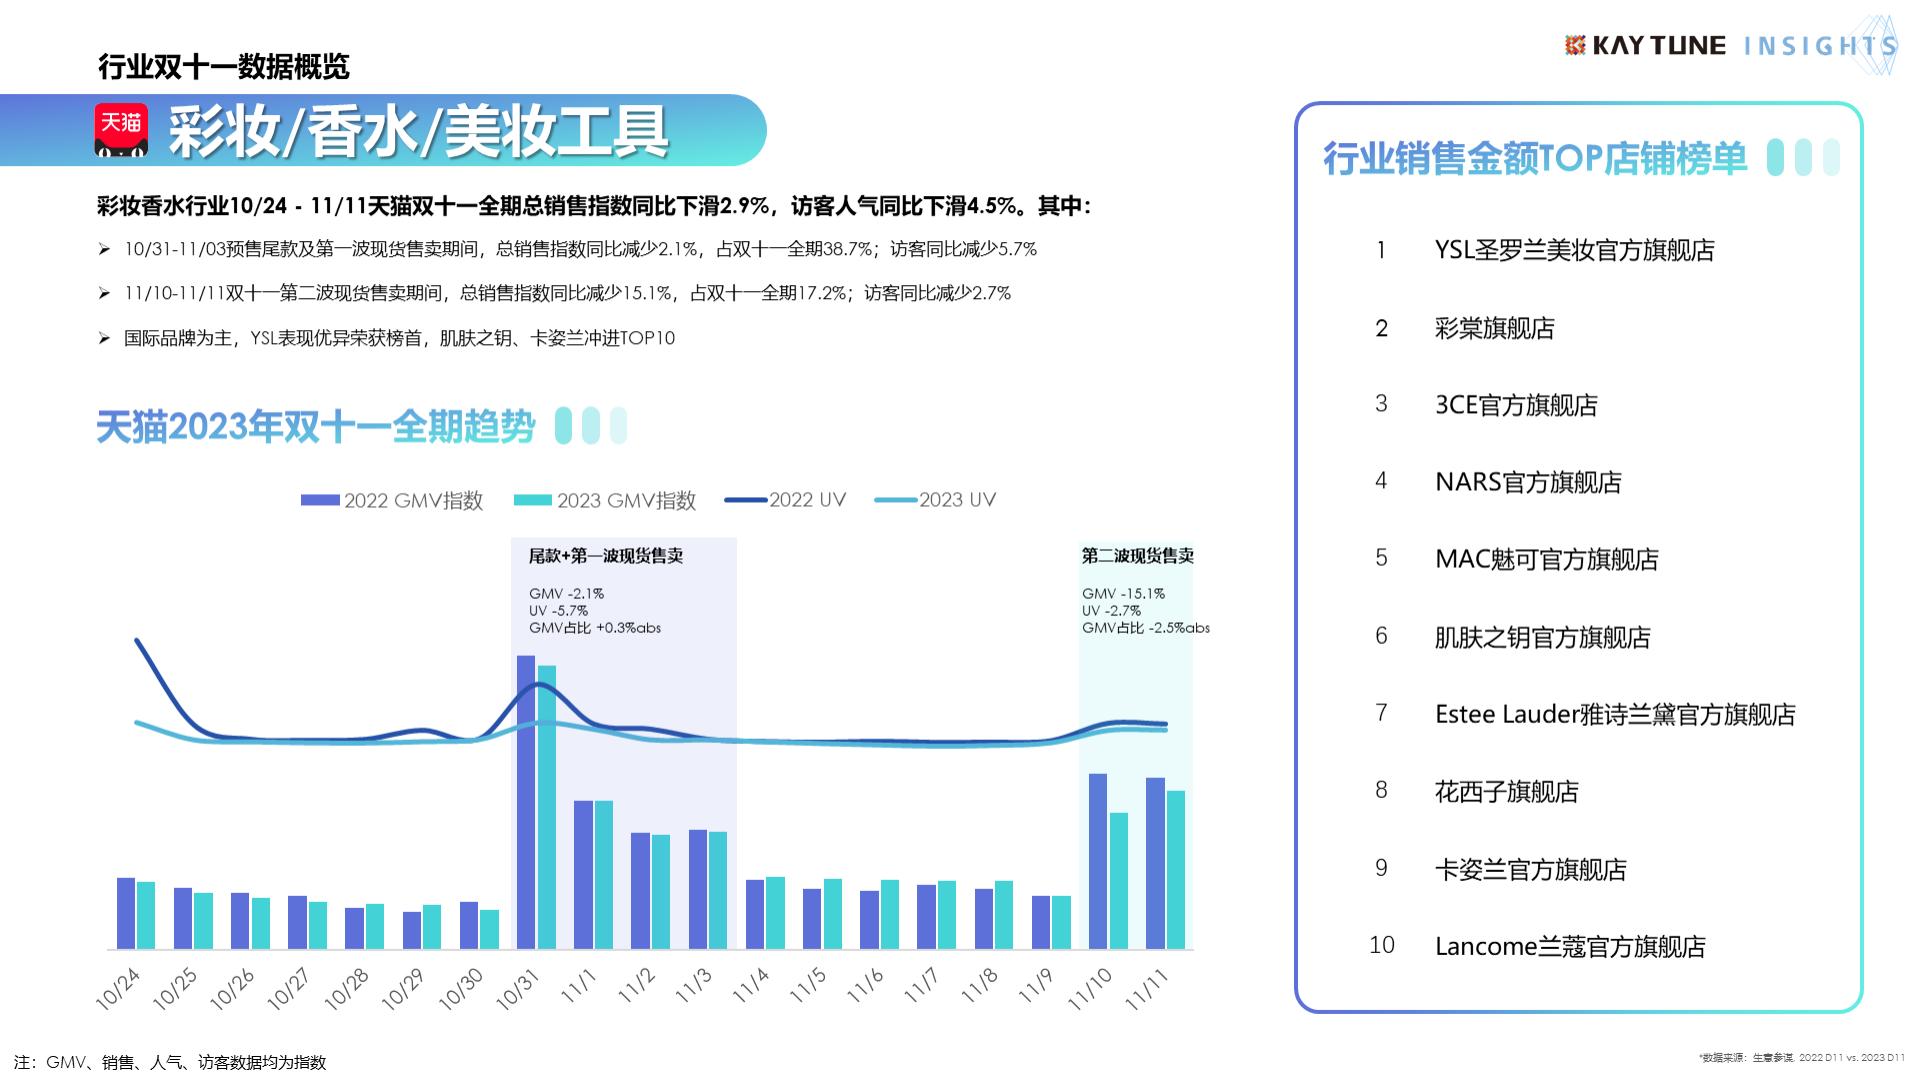Click the 11/11 2022 GMV bar
The image size is (1920, 1080).
[1155, 863]
